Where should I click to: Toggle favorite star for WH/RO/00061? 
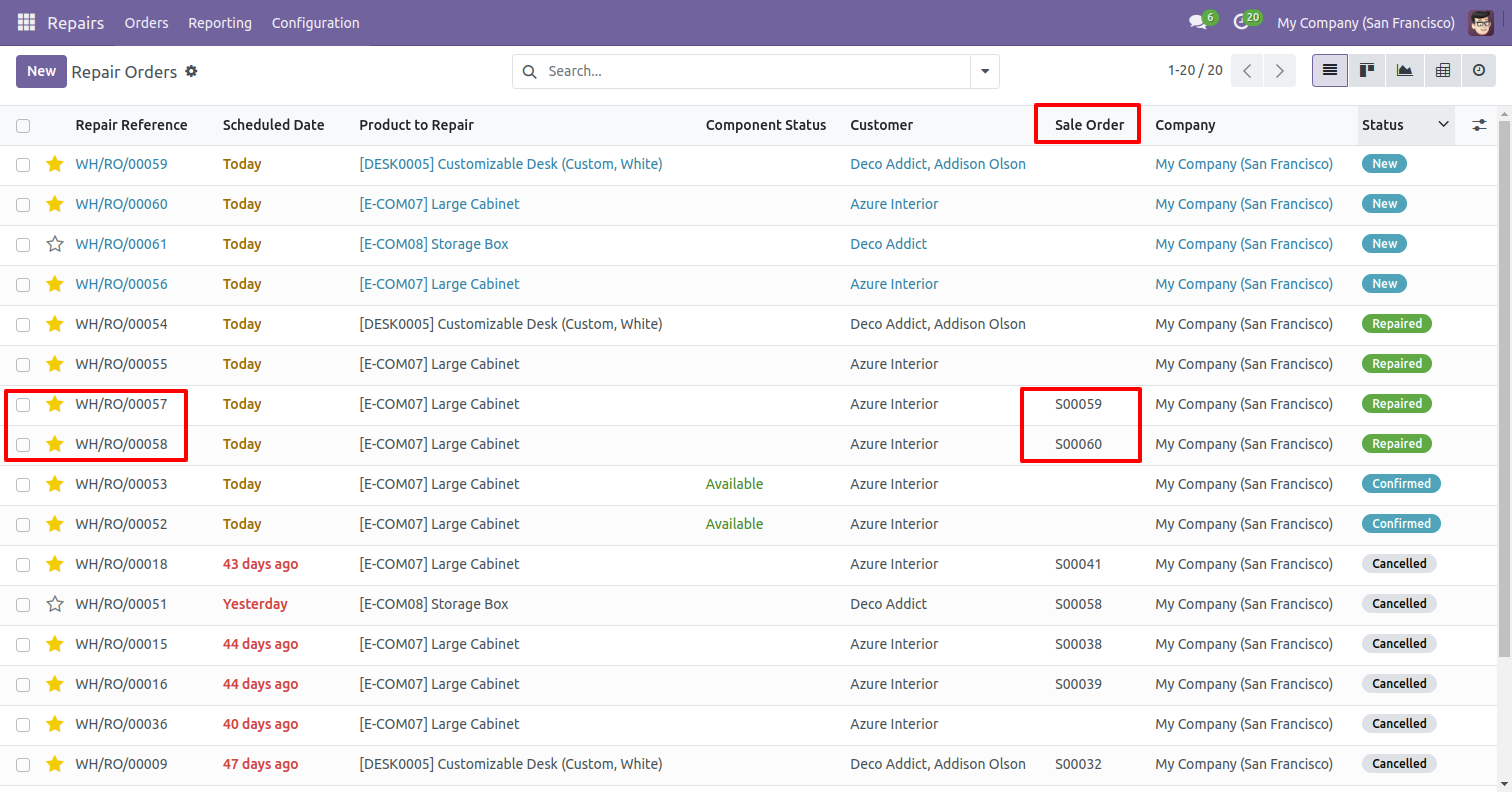click(x=55, y=244)
